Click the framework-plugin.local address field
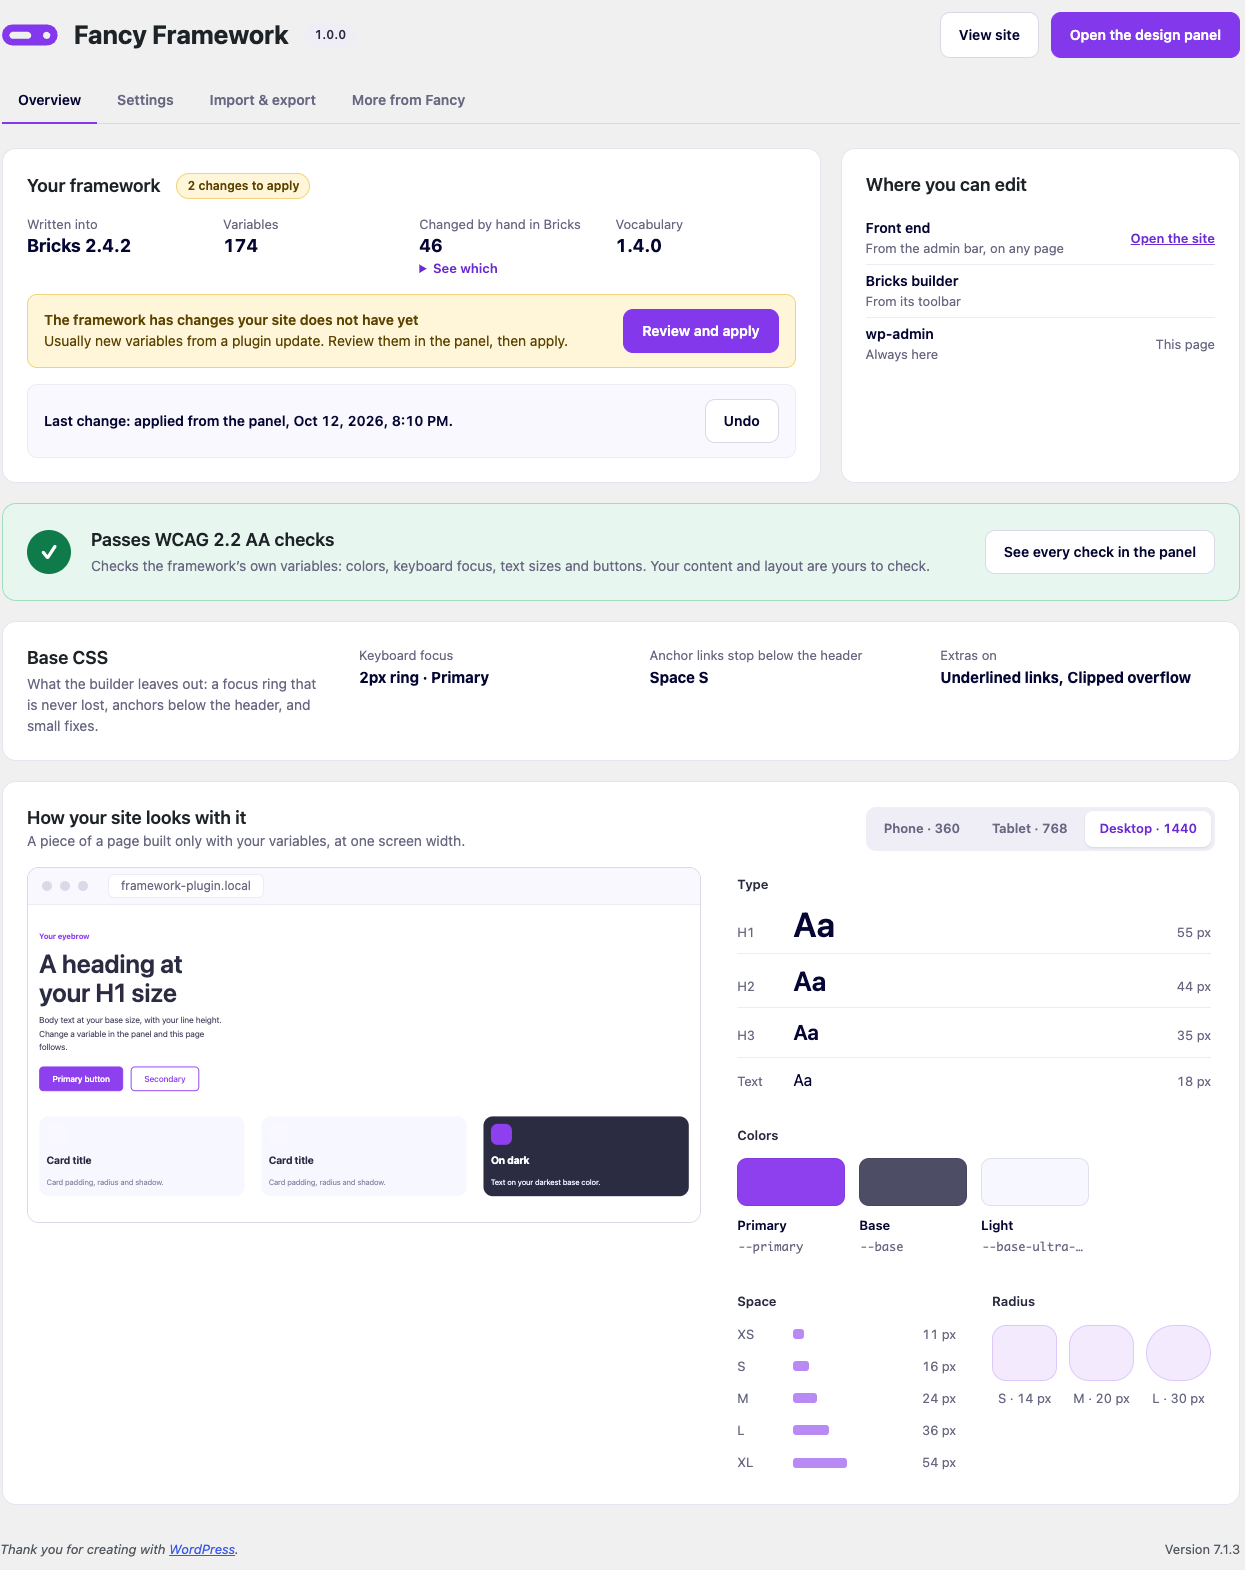This screenshot has width=1245, height=1570. [x=185, y=886]
